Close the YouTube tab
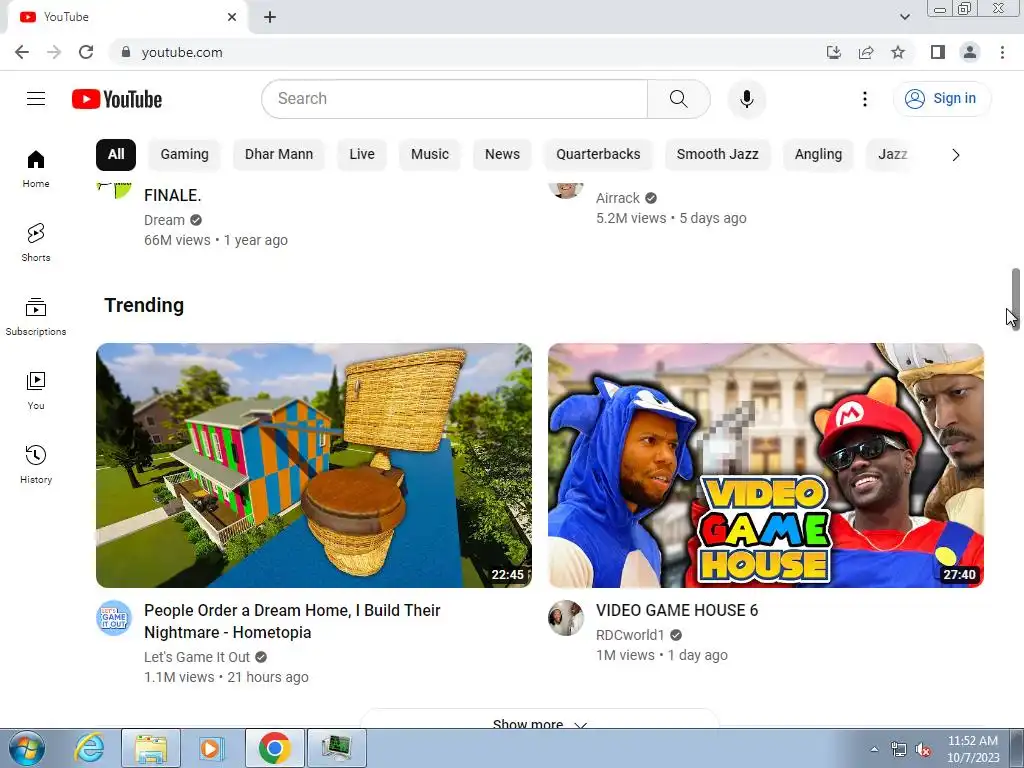1024x768 pixels. click(232, 17)
